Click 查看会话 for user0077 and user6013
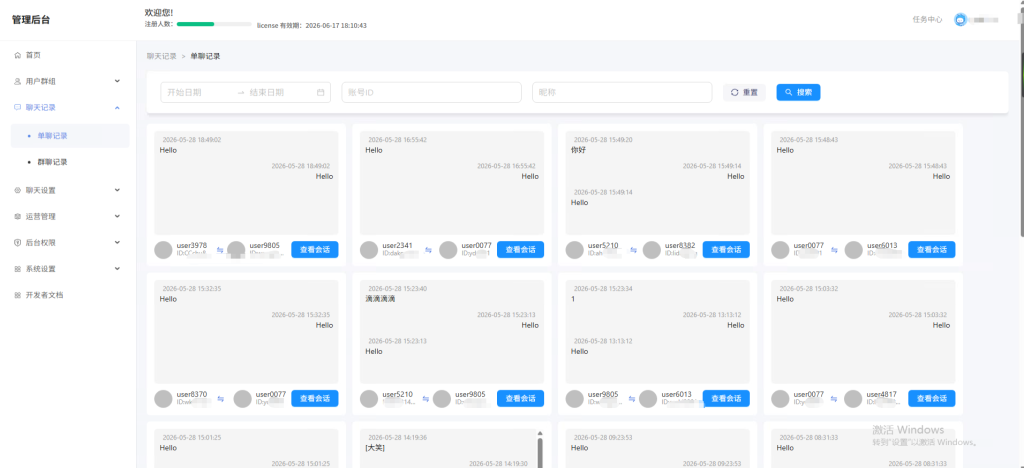 click(x=932, y=249)
